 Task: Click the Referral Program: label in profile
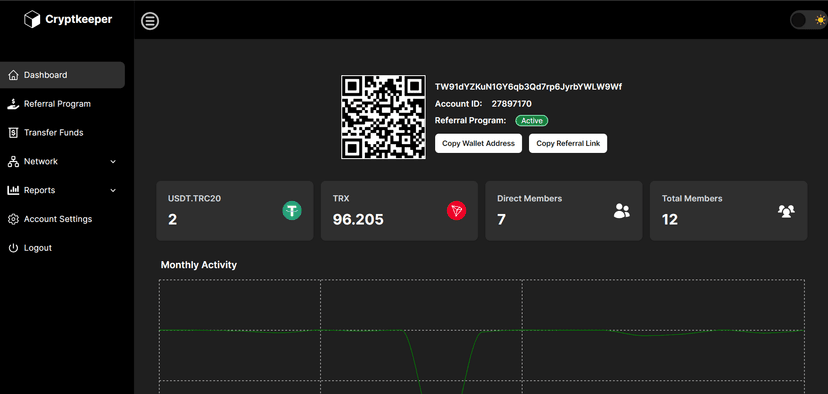(471, 121)
